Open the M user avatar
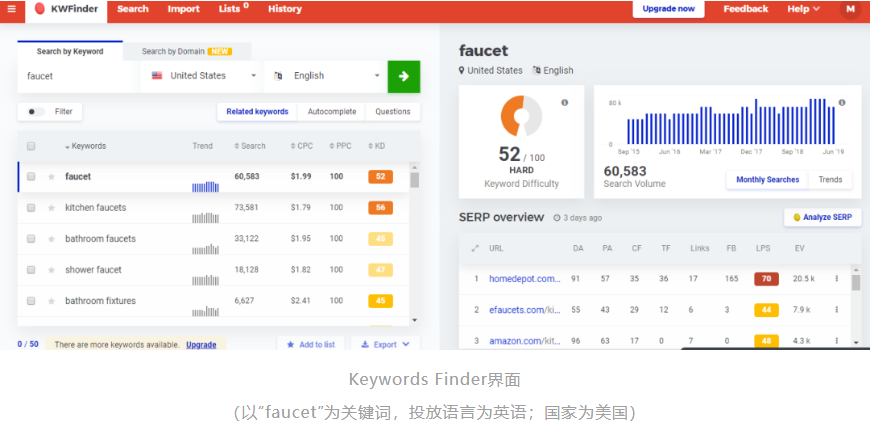Image resolution: width=872 pixels, height=430 pixels. pos(850,9)
